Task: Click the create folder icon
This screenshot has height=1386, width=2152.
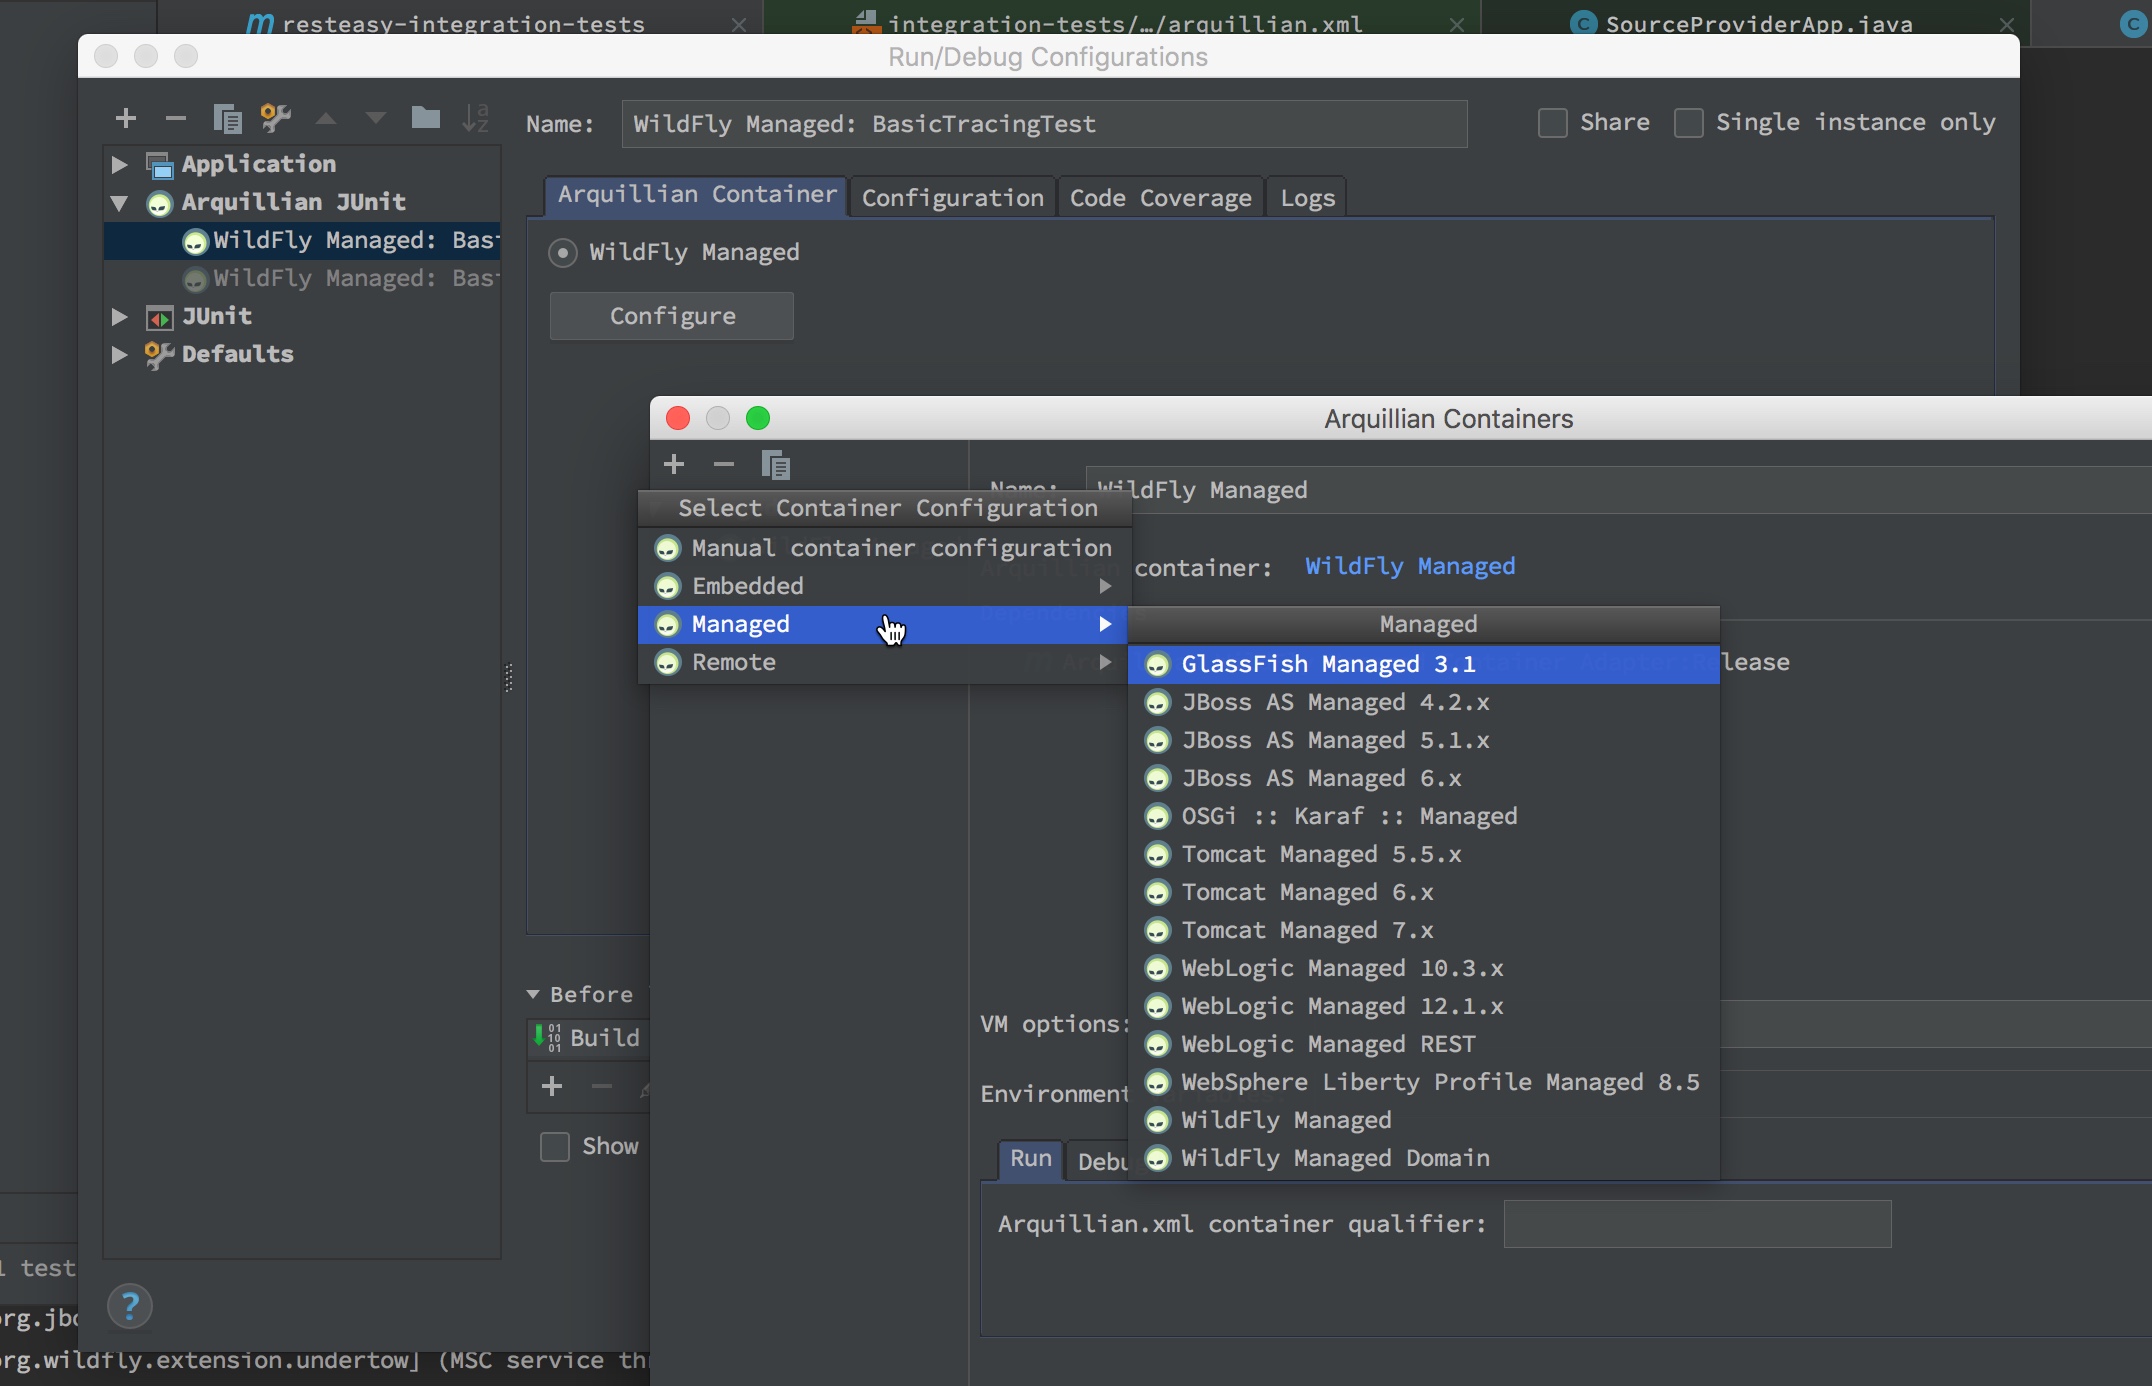Action: (425, 118)
